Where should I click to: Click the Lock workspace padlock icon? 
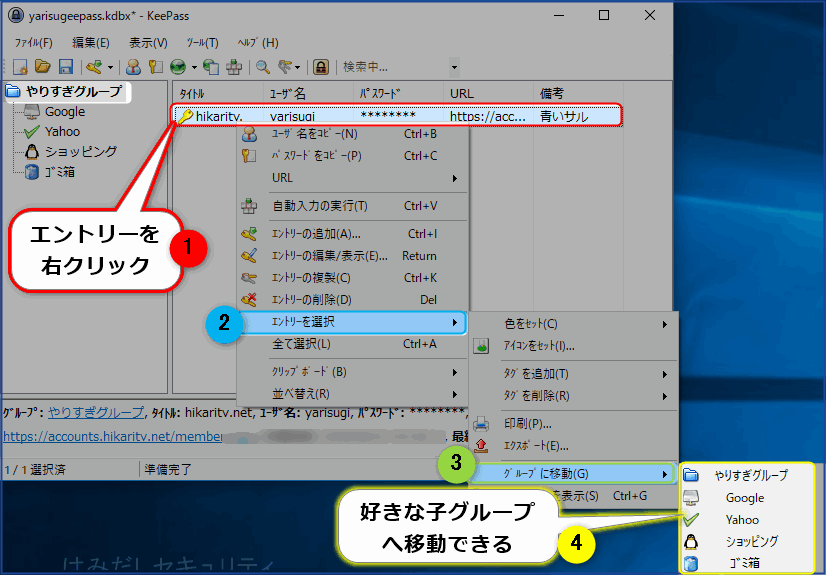[x=321, y=67]
